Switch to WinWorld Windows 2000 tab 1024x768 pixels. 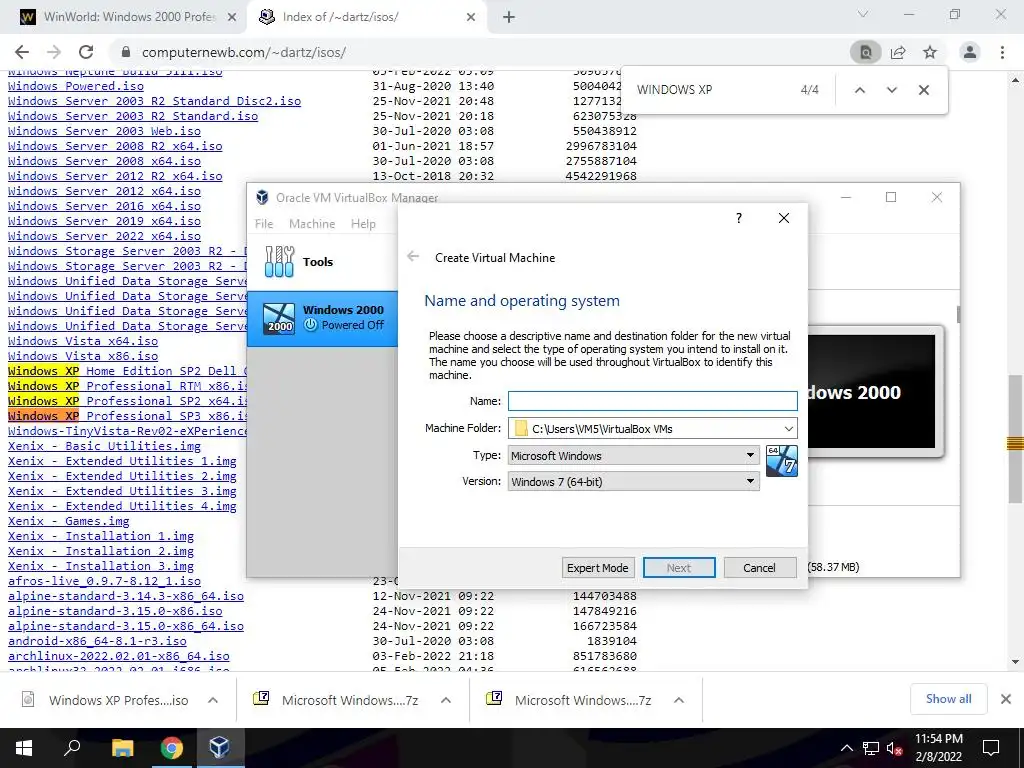[129, 17]
